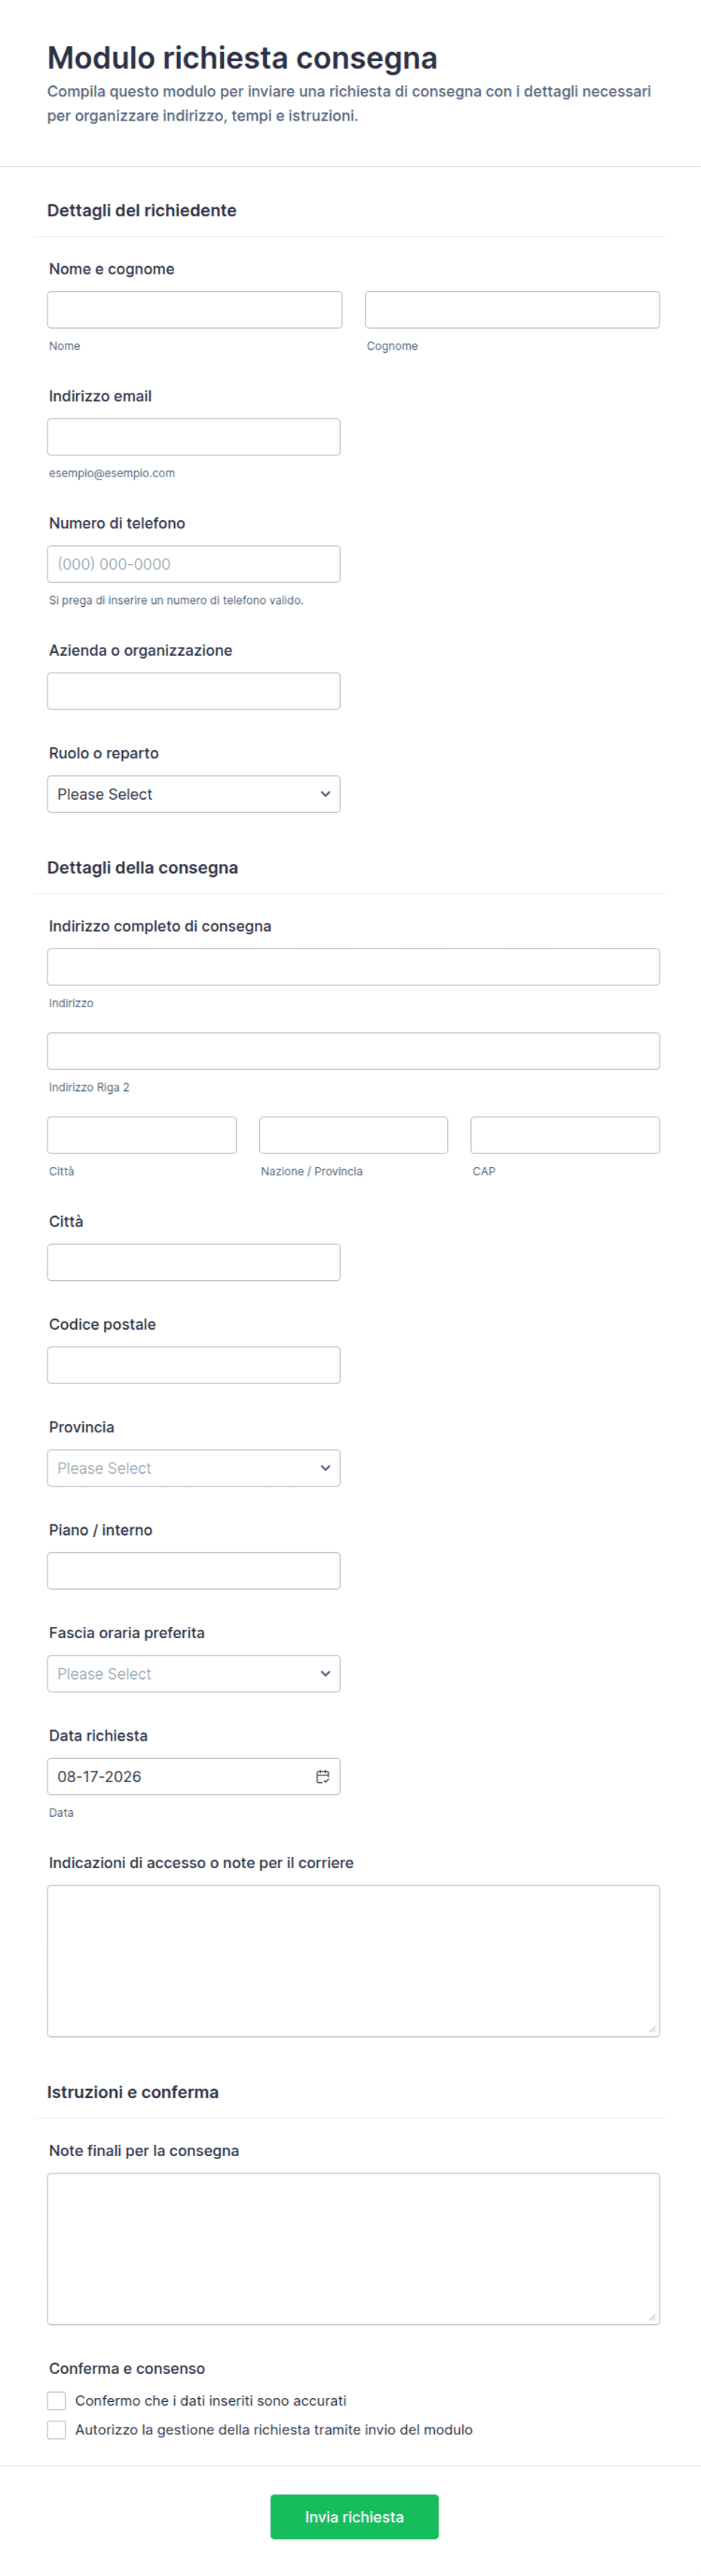Click the 'Codice postale' text box
The image size is (701, 2576).
click(194, 1365)
